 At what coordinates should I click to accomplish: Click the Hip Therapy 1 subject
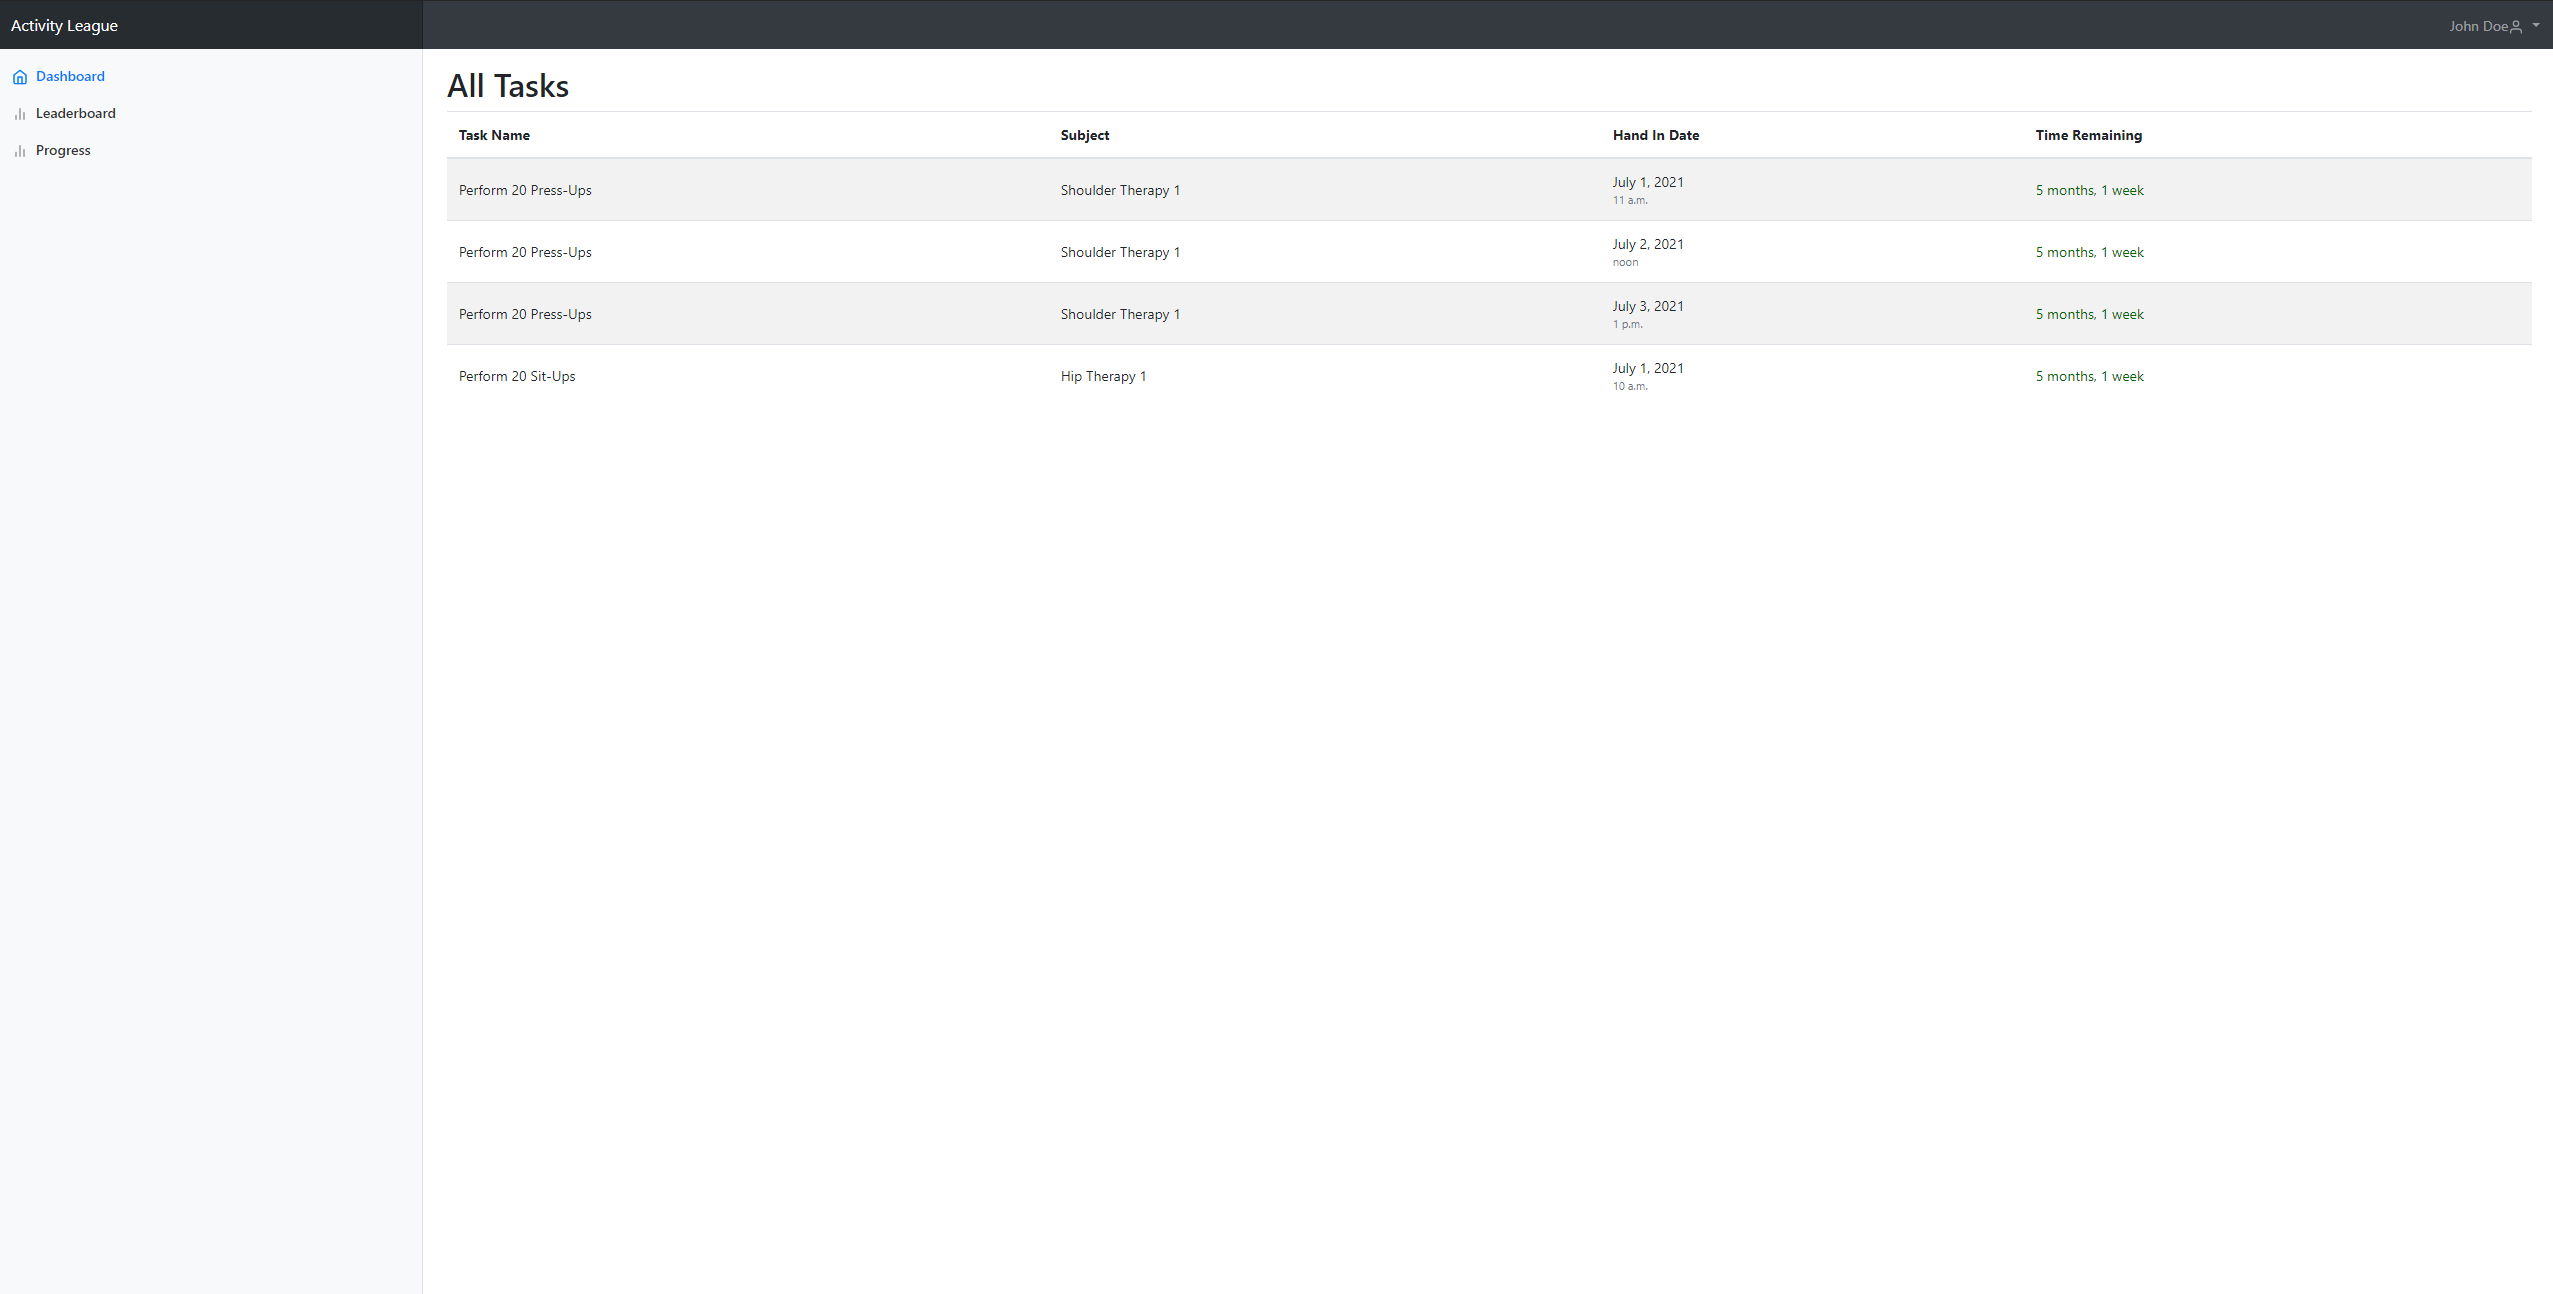pyautogui.click(x=1103, y=376)
